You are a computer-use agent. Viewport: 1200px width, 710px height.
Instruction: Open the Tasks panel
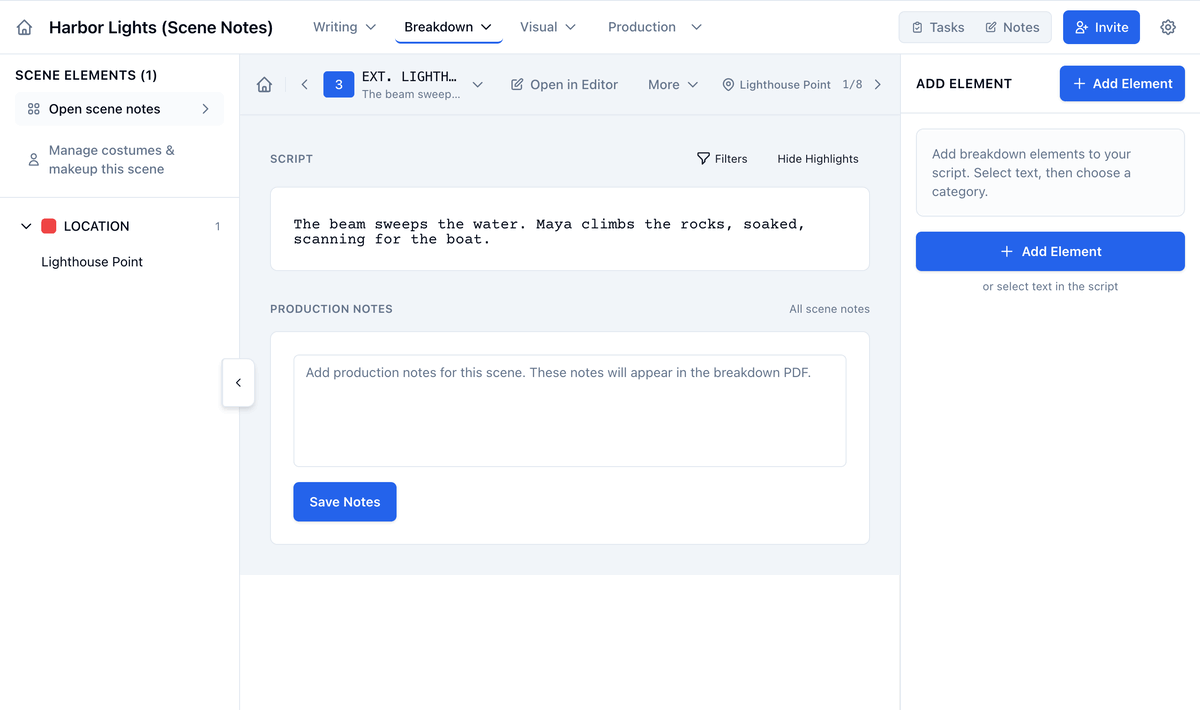938,27
